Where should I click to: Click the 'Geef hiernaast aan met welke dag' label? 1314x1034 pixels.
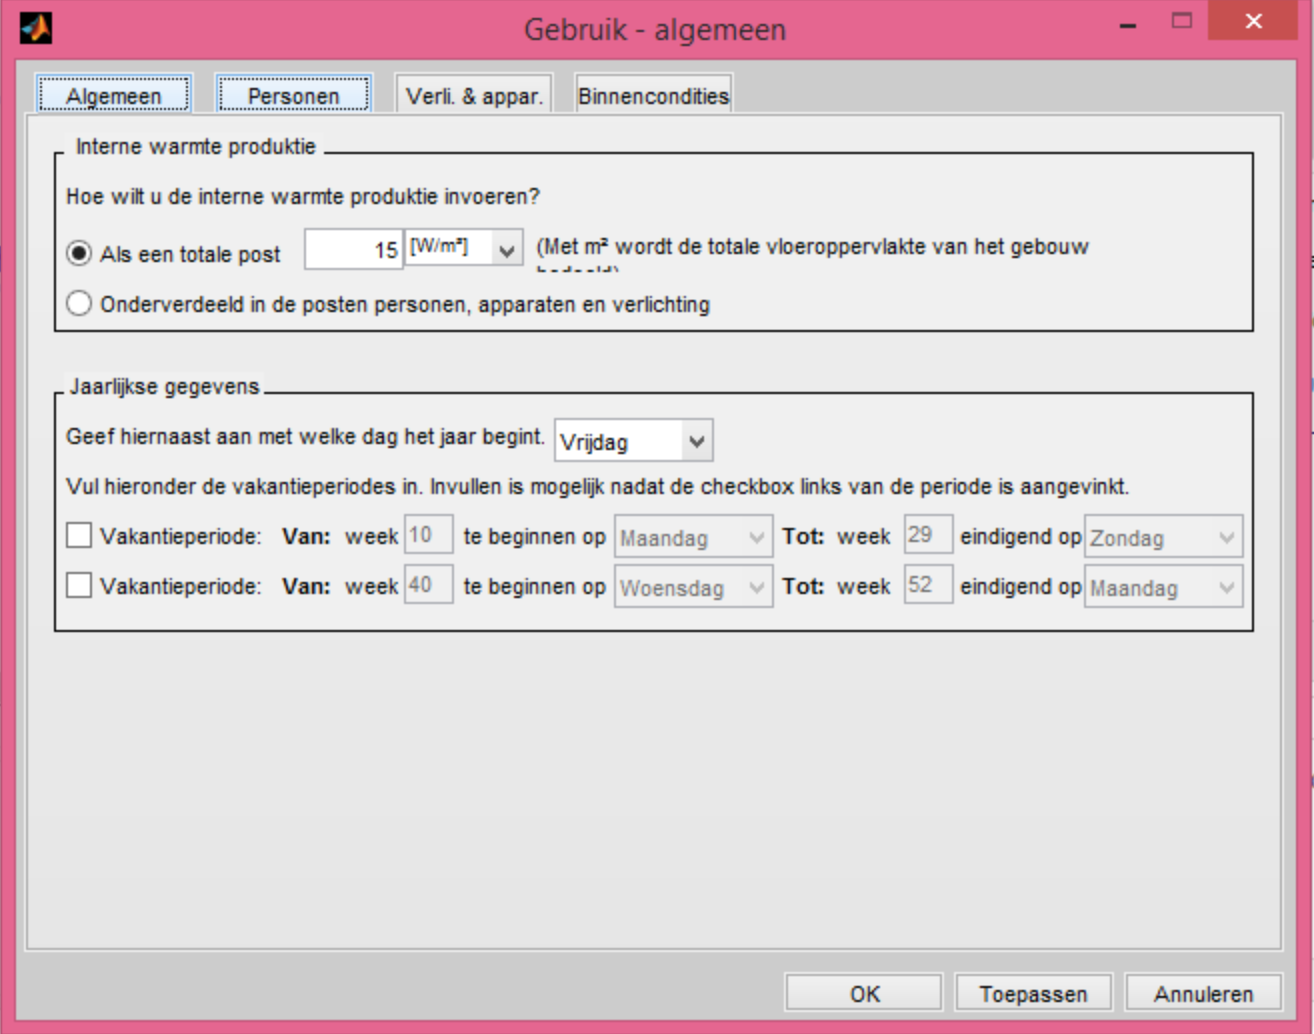tap(305, 437)
